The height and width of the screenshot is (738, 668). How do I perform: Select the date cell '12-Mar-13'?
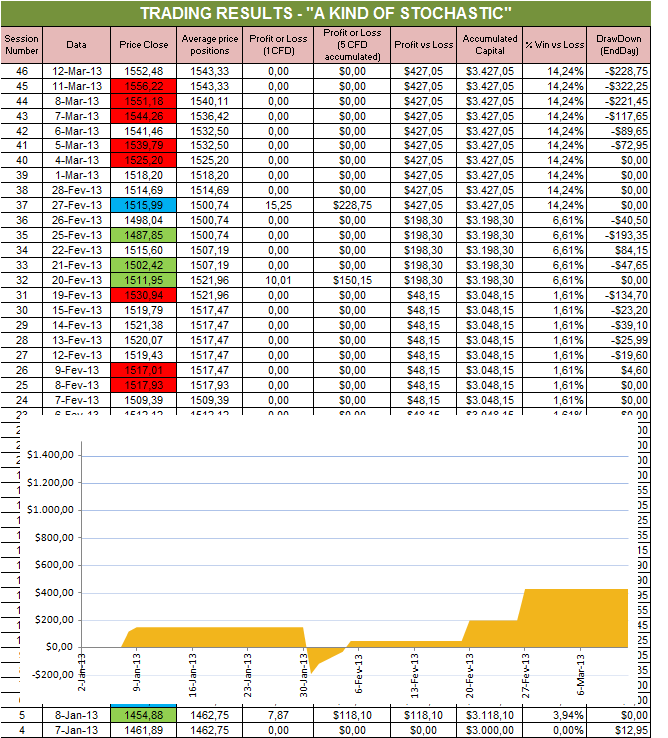click(x=77, y=71)
